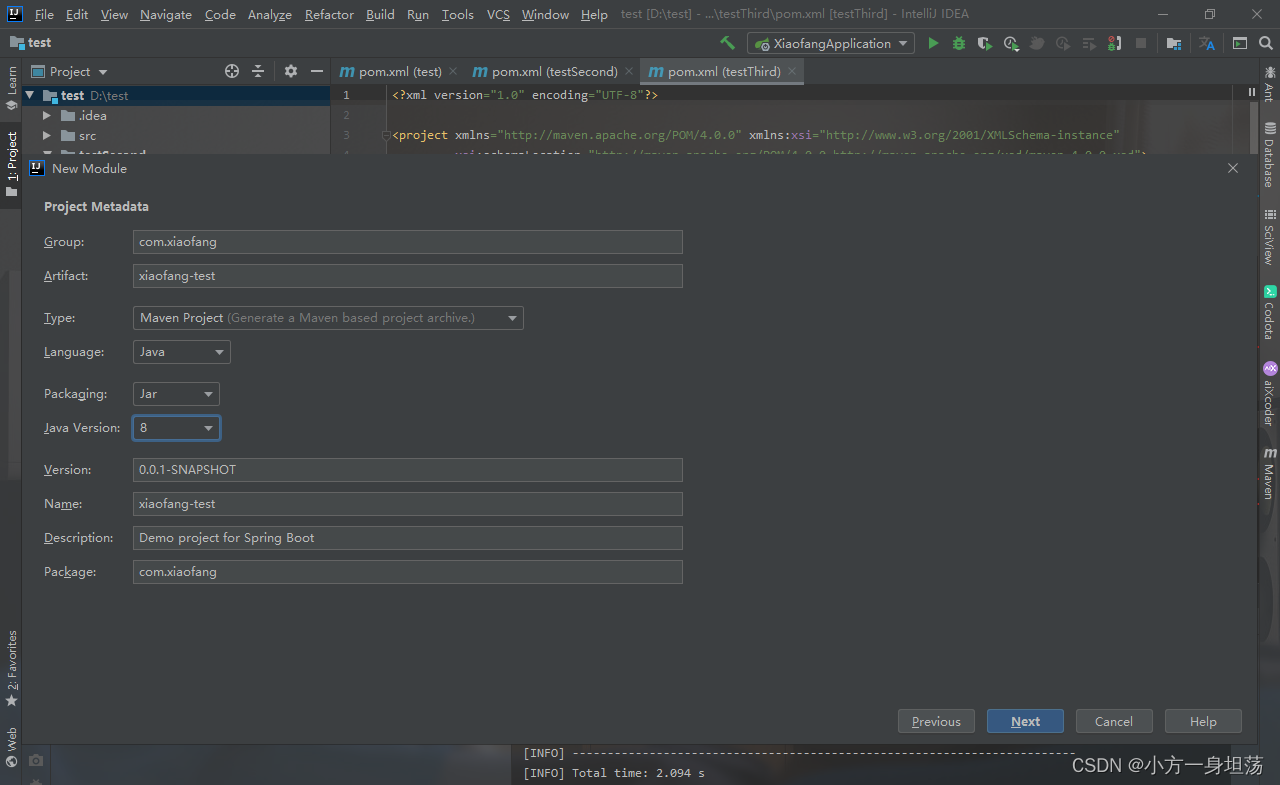Open the VCS menu
This screenshot has height=785, width=1280.
[498, 14]
